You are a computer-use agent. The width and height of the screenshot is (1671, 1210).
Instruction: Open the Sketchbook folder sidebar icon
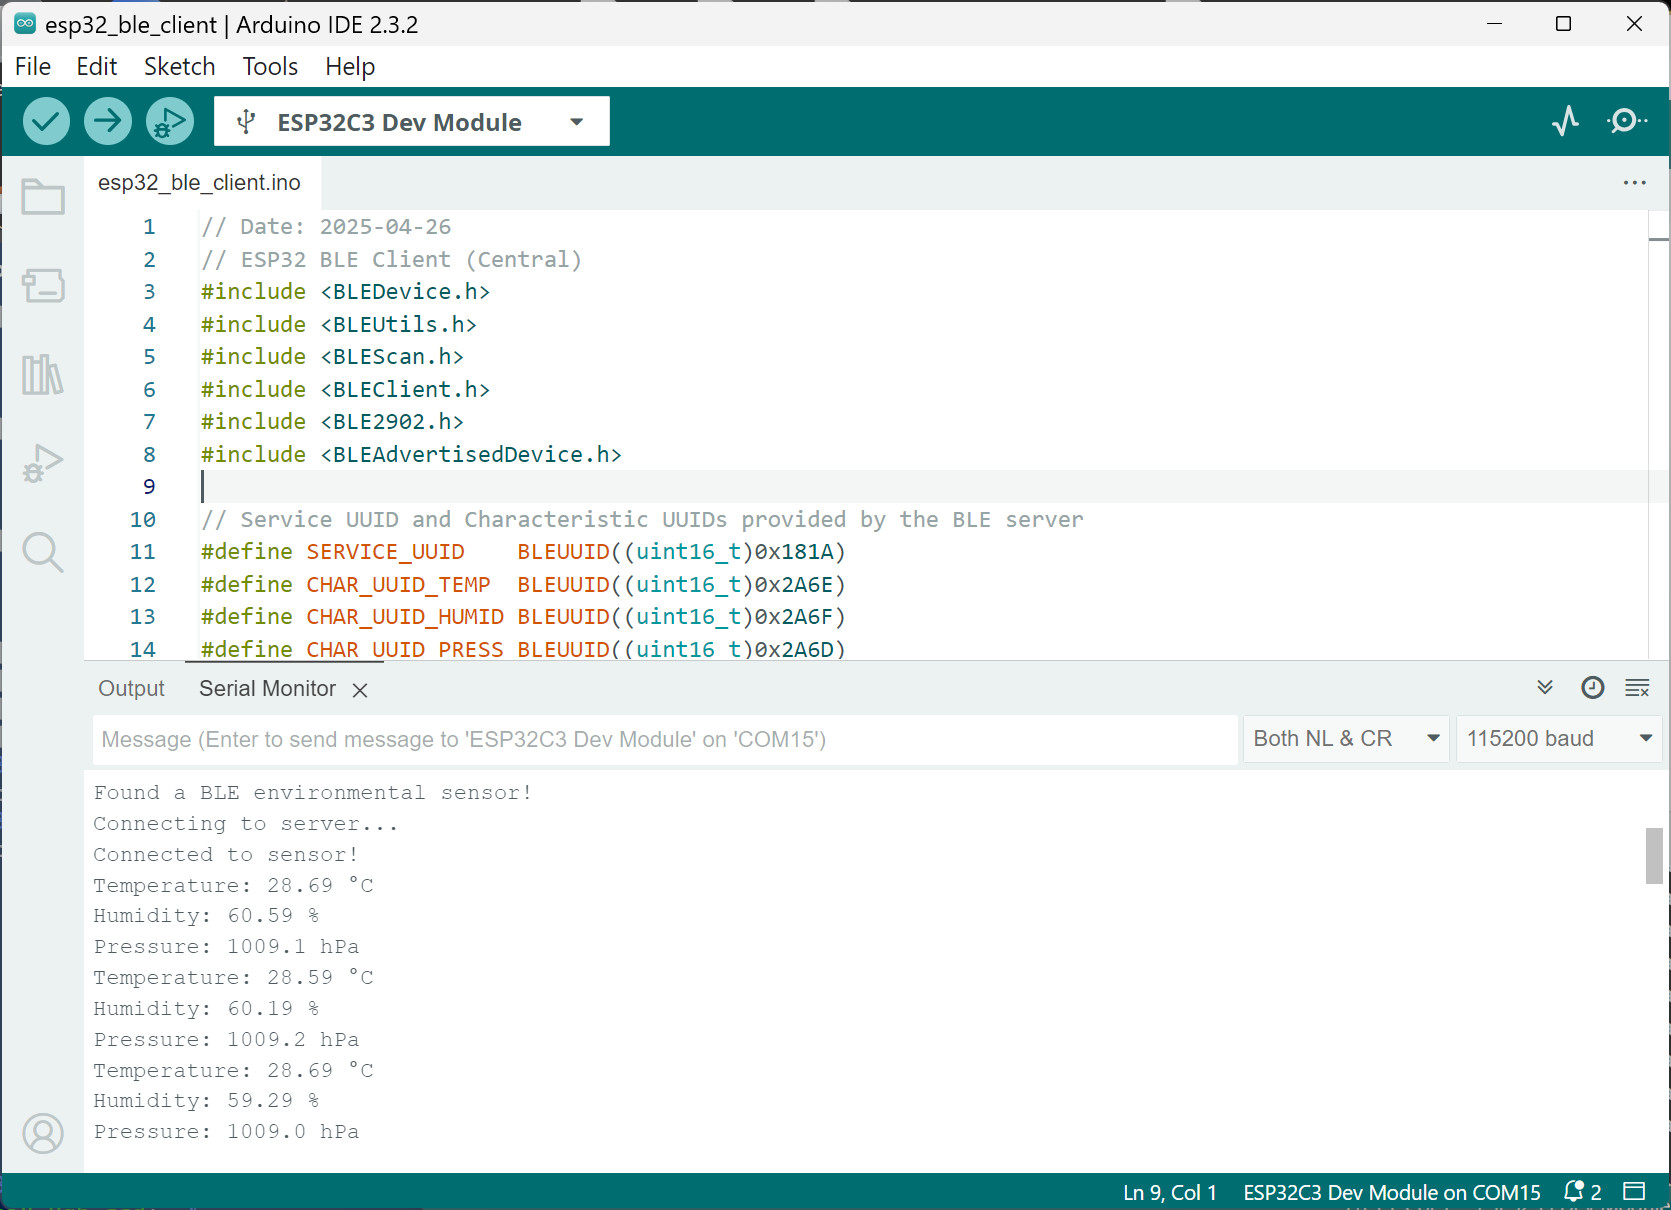43,197
